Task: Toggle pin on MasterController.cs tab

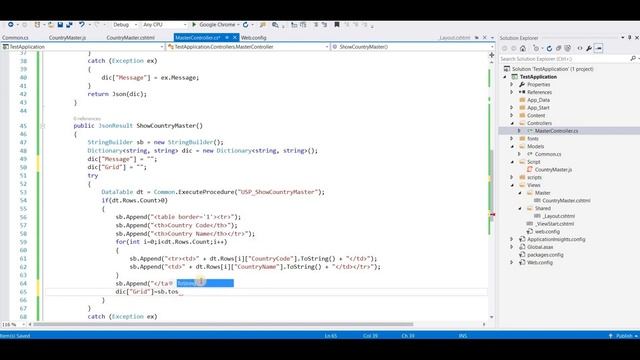Action: tap(227, 38)
